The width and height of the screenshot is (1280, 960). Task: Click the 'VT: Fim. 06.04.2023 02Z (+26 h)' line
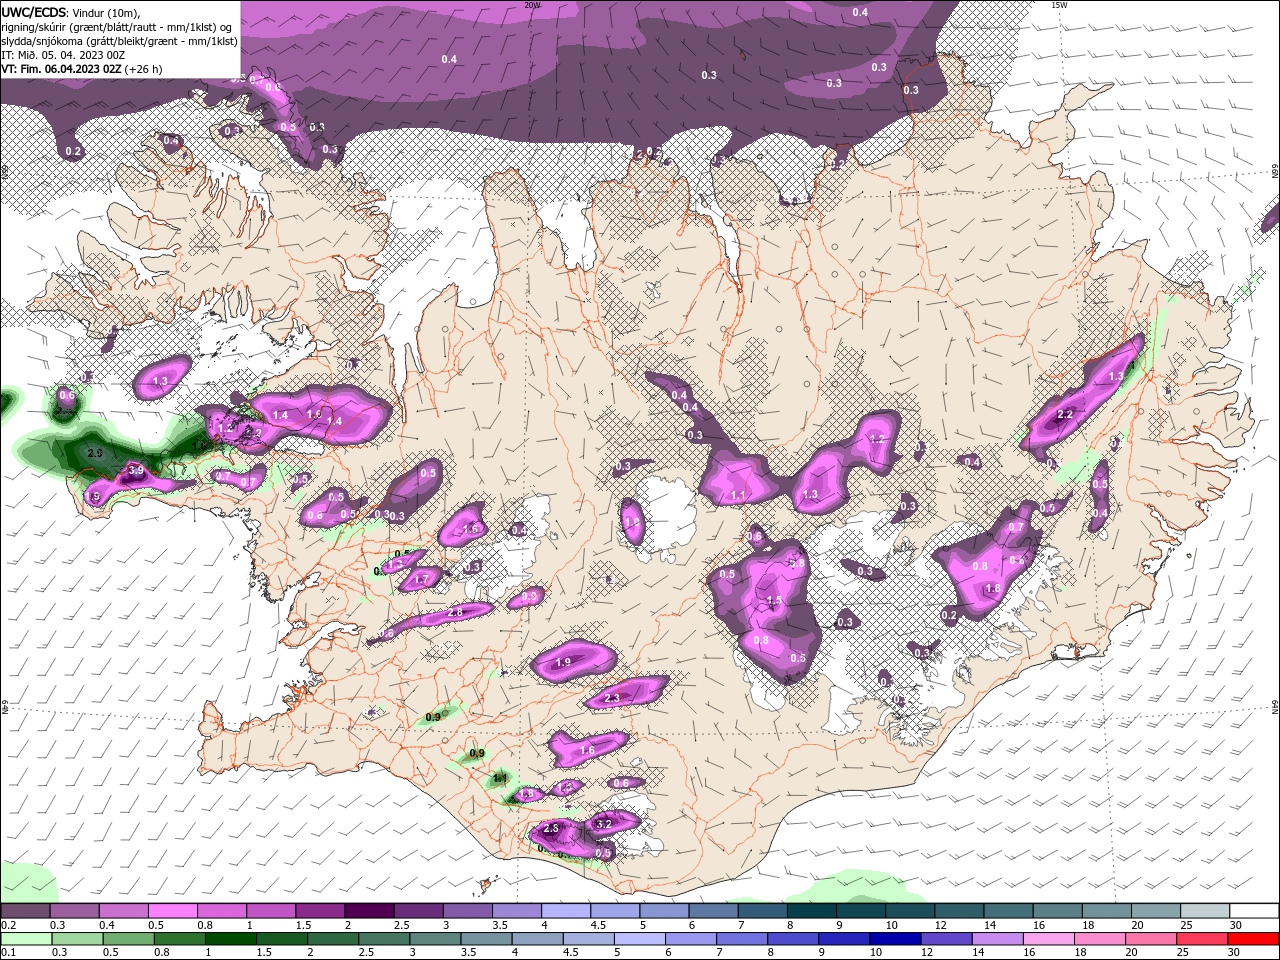tap(82, 69)
